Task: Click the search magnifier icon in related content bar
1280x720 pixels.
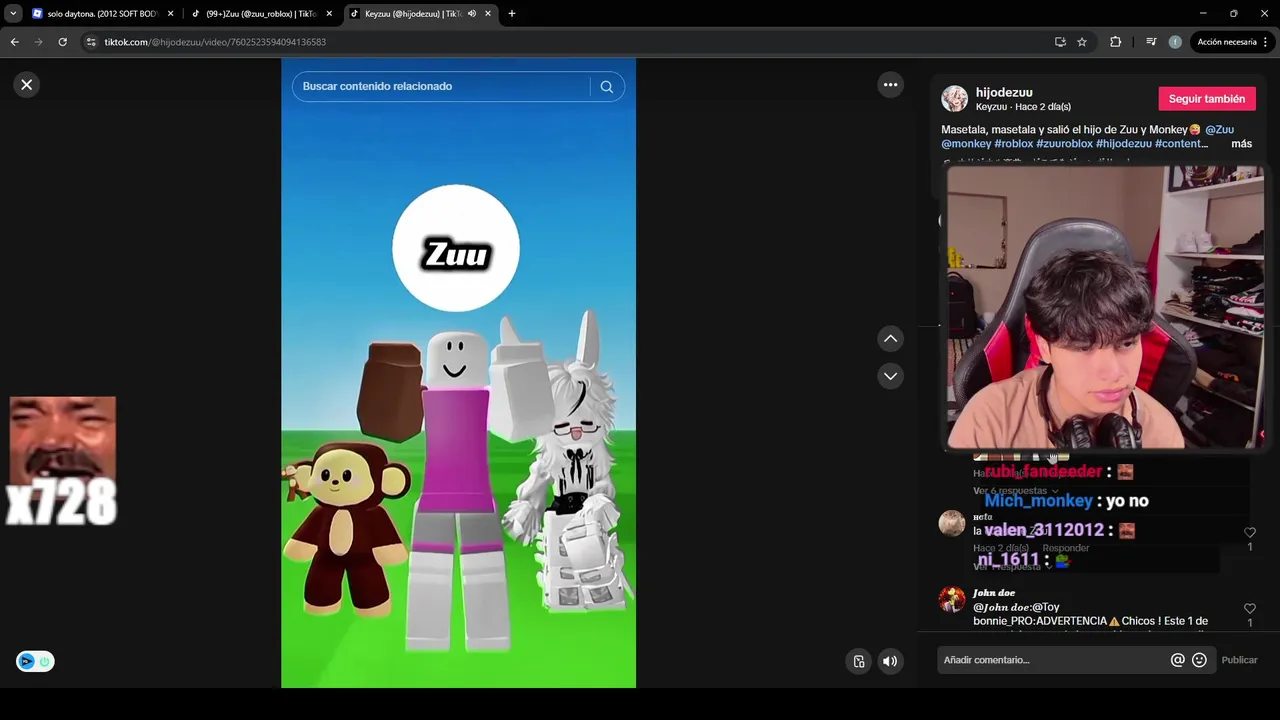Action: click(606, 87)
